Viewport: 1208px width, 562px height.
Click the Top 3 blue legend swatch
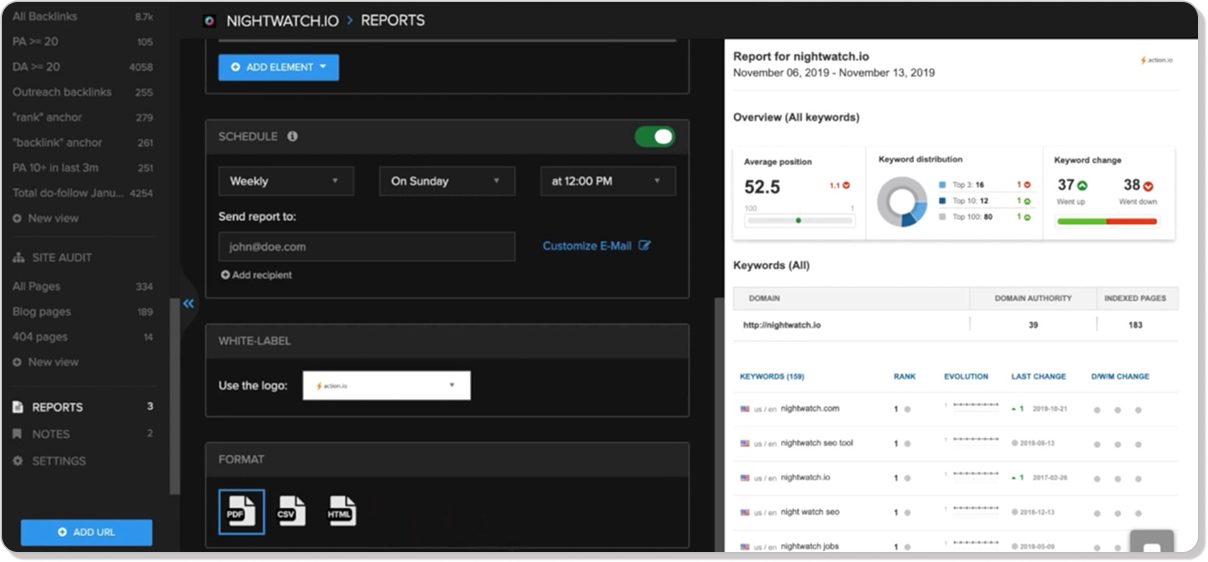click(x=943, y=185)
